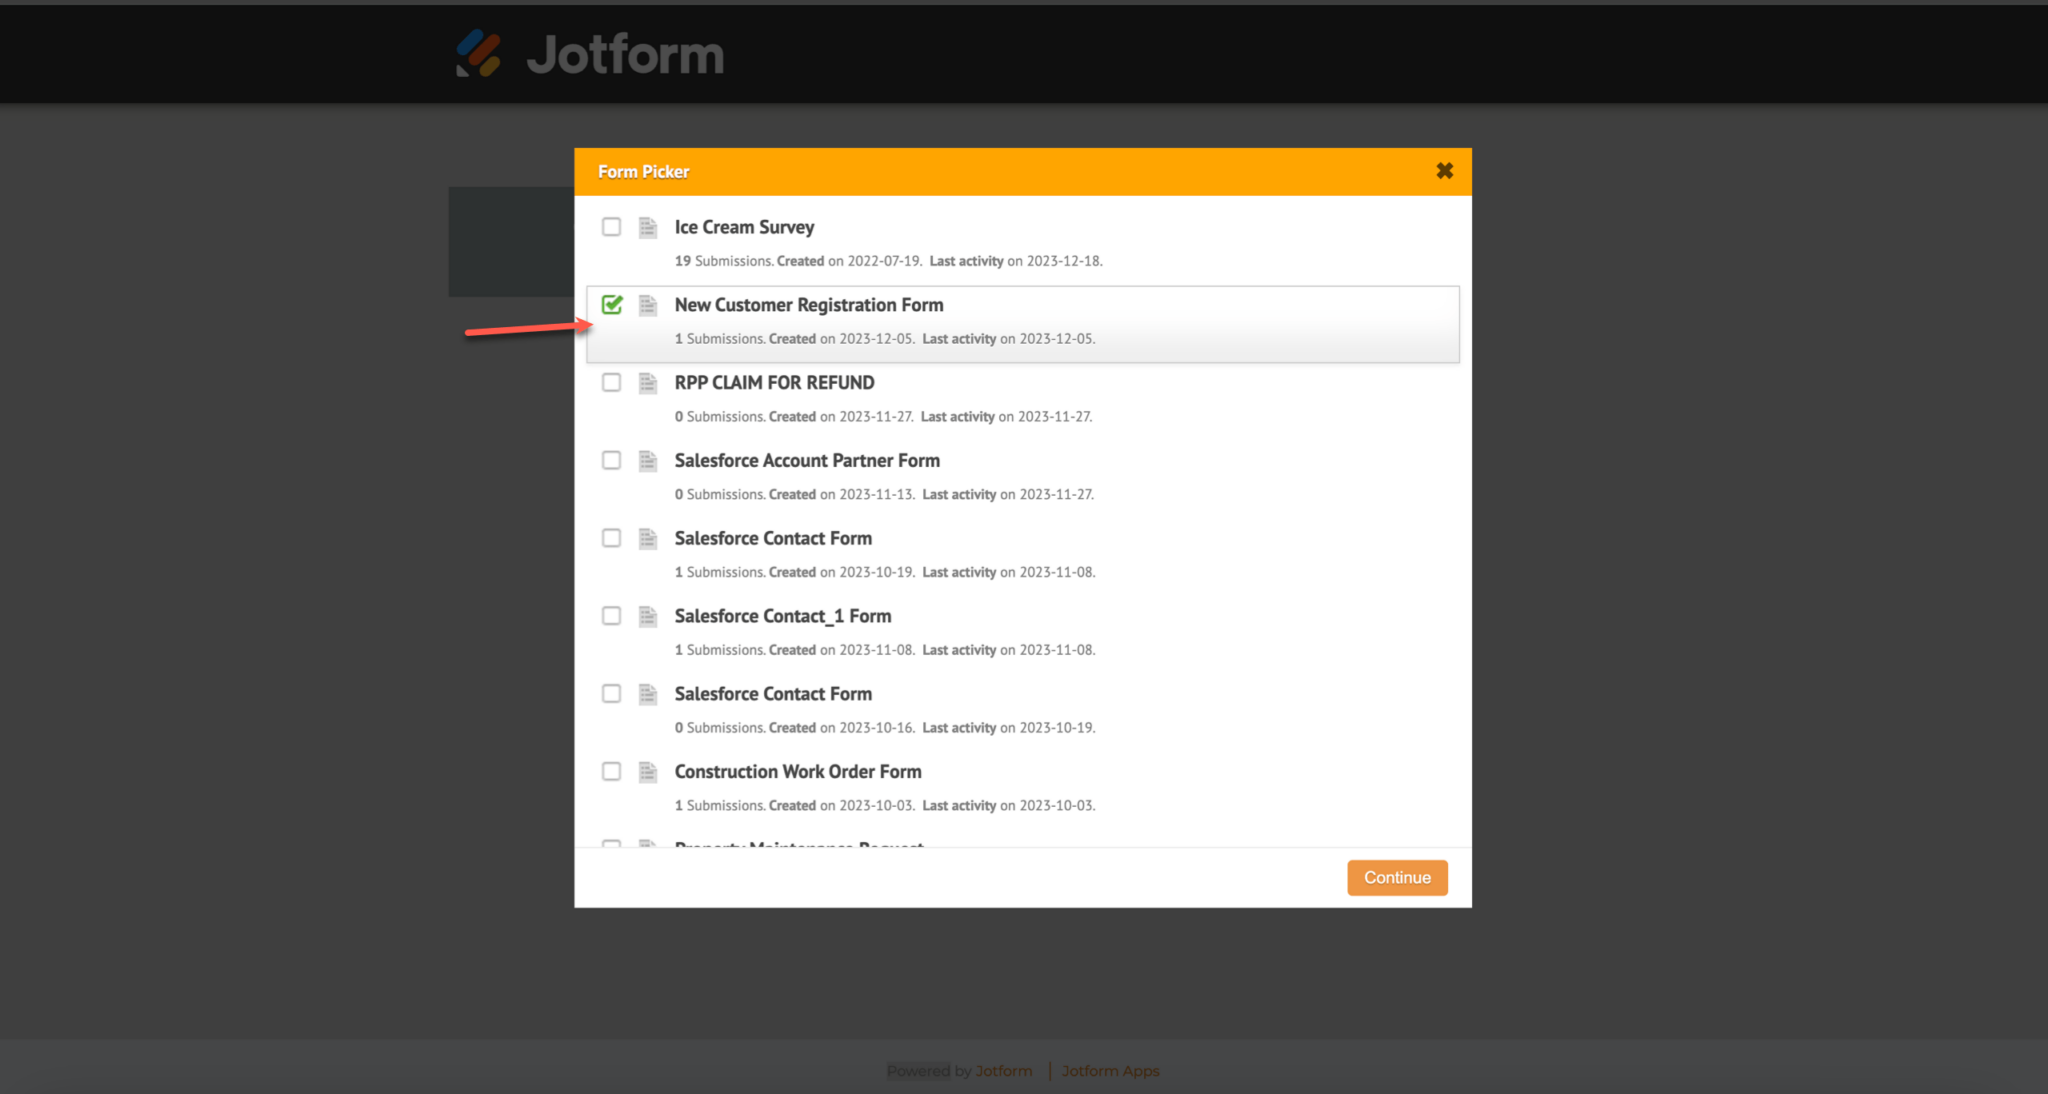Uncheck the New Customer Registration Form checkbox
This screenshot has height=1094, width=2048.
612,305
